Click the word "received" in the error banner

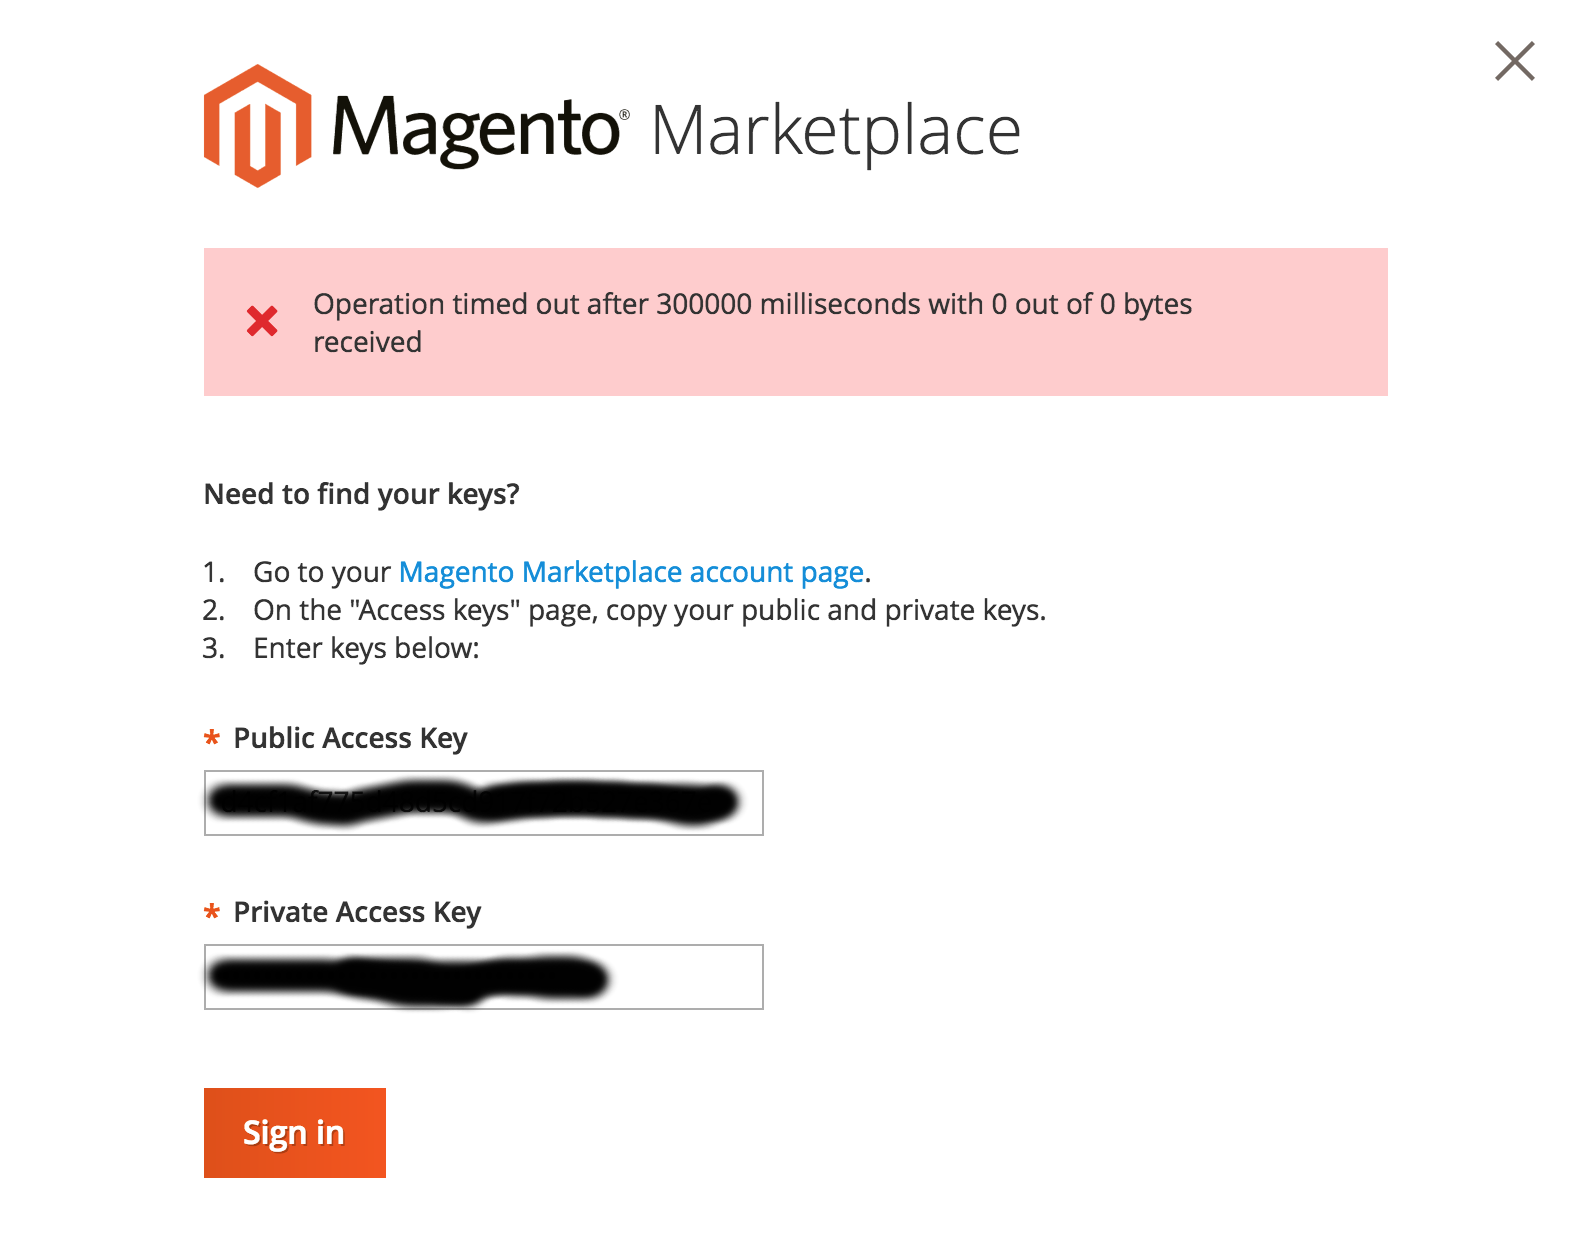(367, 342)
